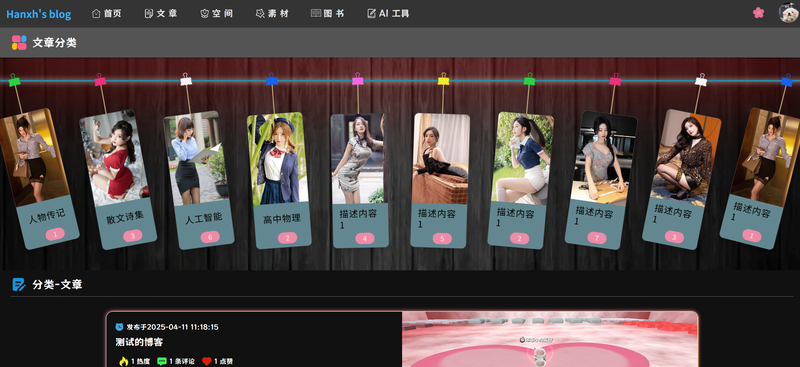
Task: Open the pink cover image of 测试的博客
Action: pyautogui.click(x=550, y=339)
